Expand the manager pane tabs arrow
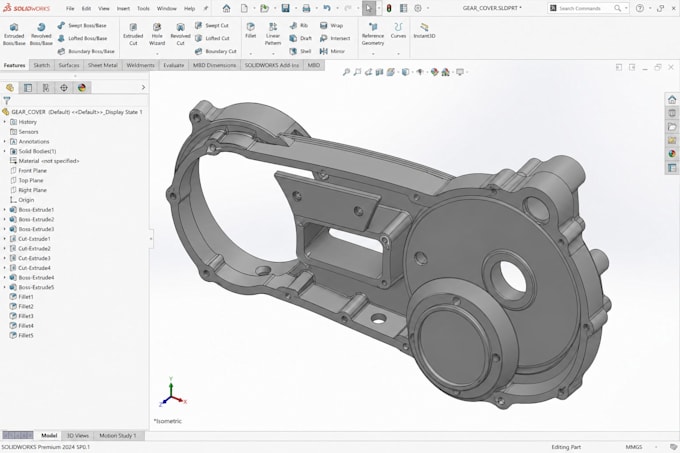This screenshot has width=680, height=453. coord(144,88)
